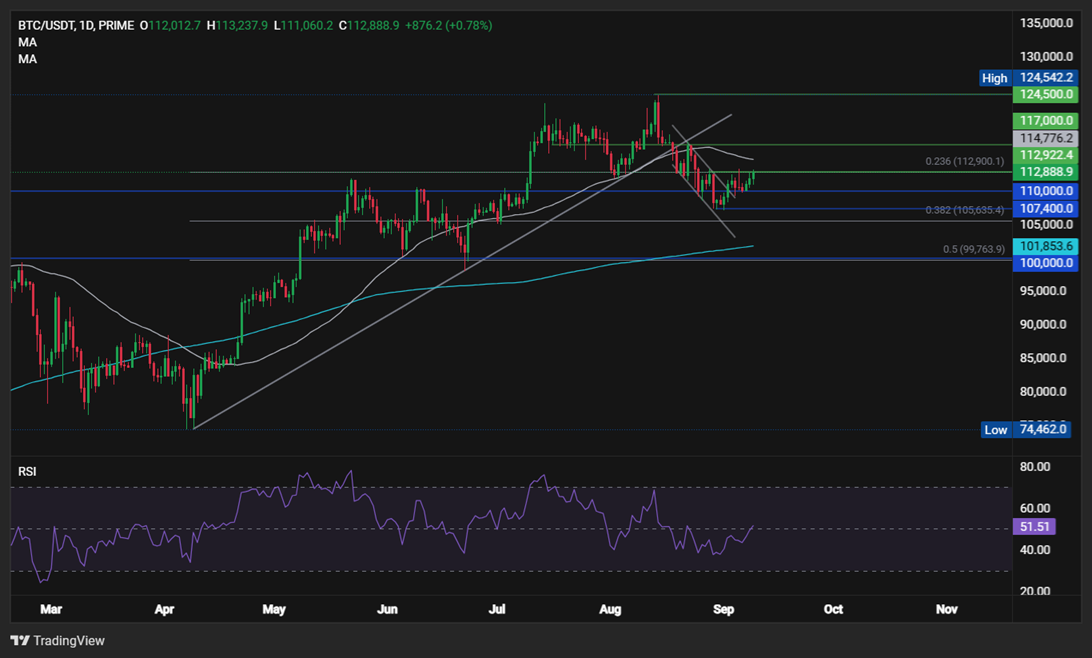Click the cyan 101,853.6 MA price label

click(1045, 246)
